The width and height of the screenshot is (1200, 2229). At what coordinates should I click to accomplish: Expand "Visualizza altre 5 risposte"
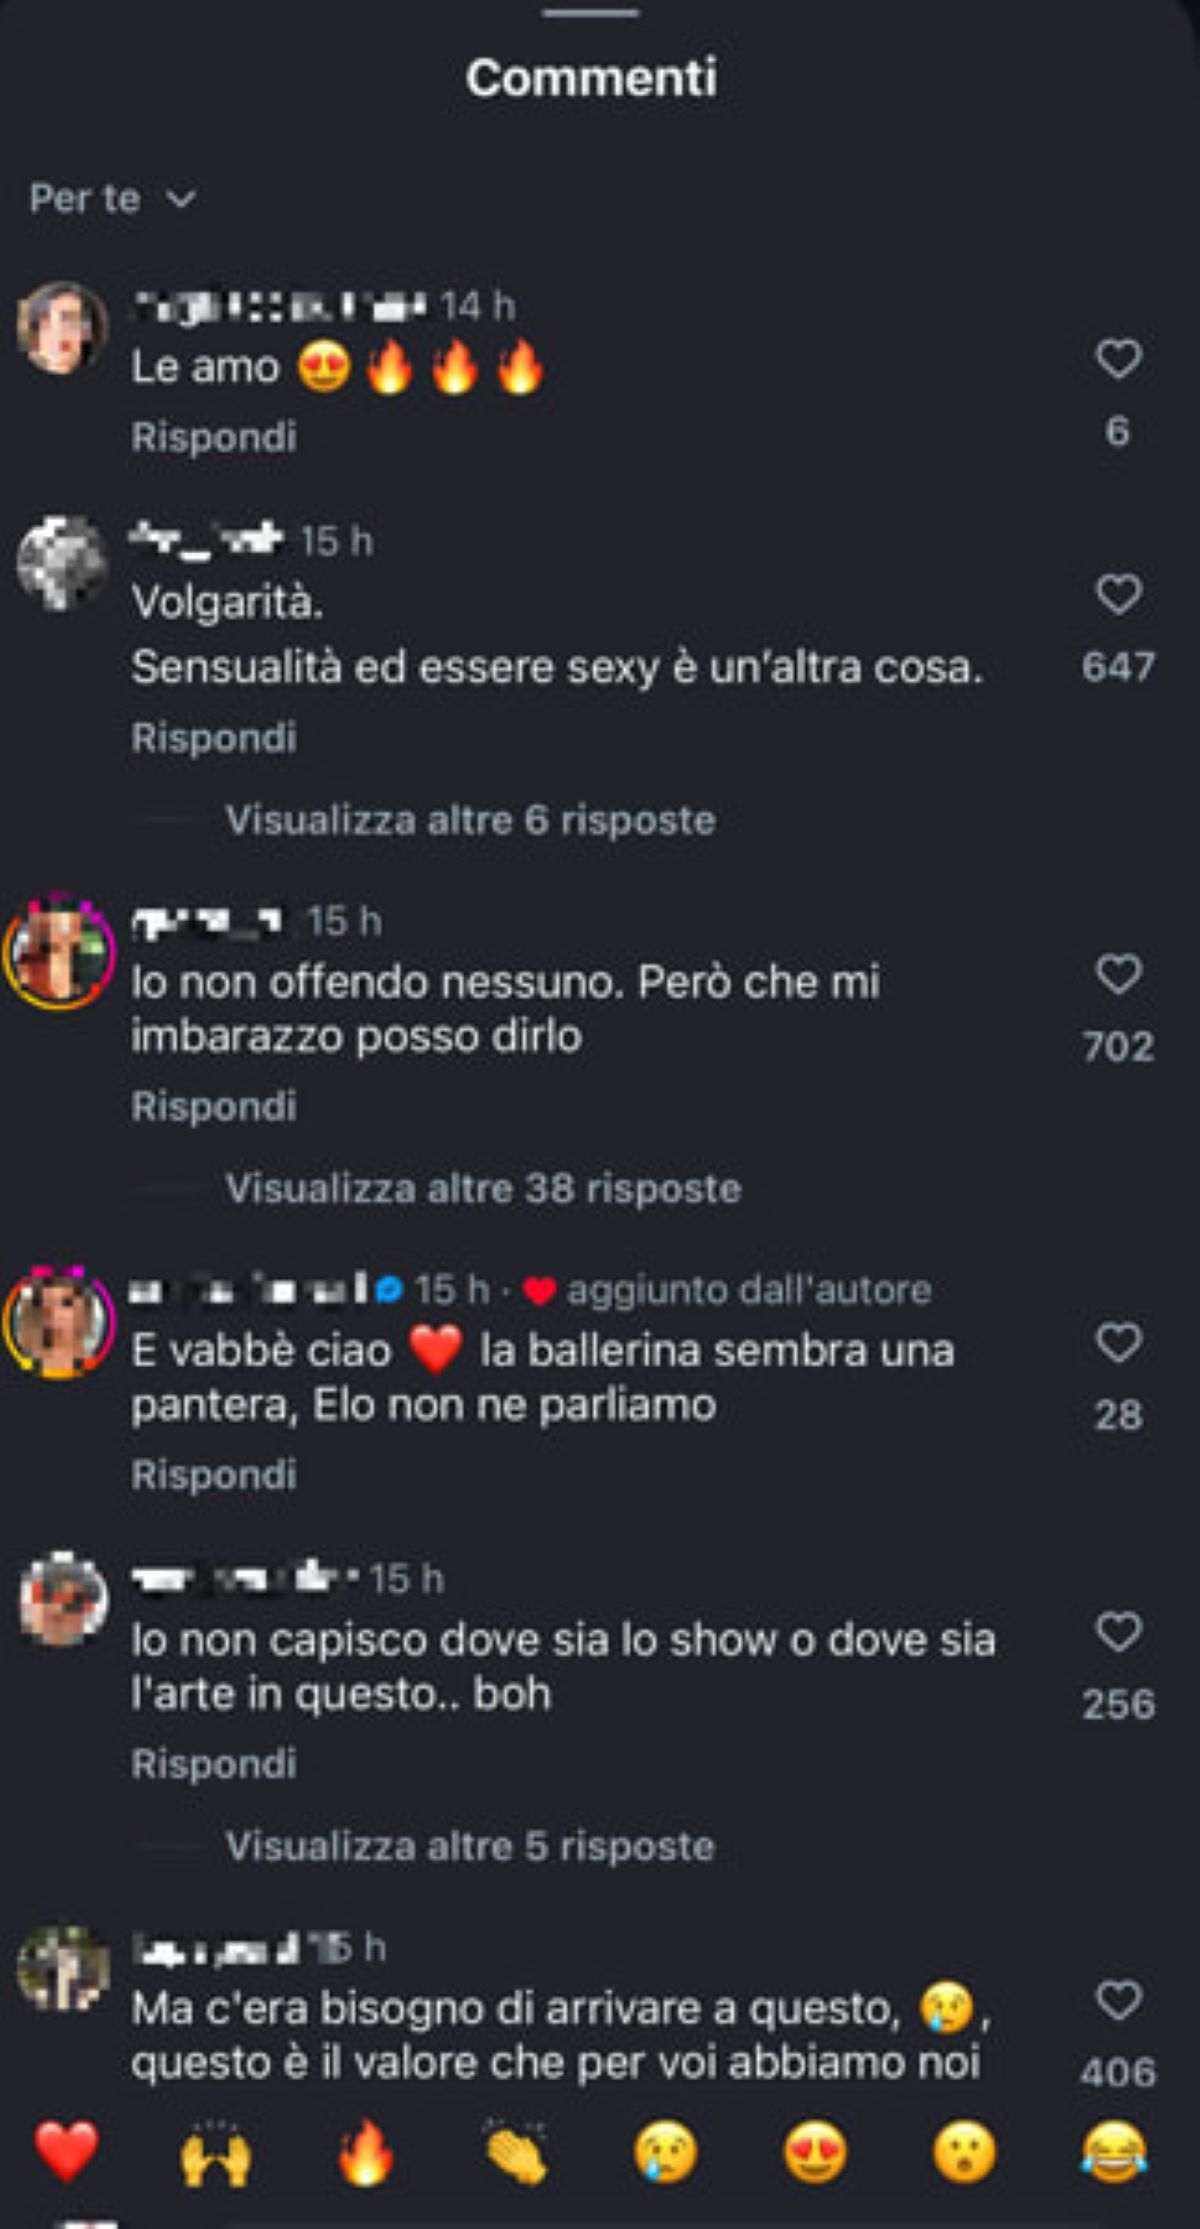(470, 1846)
